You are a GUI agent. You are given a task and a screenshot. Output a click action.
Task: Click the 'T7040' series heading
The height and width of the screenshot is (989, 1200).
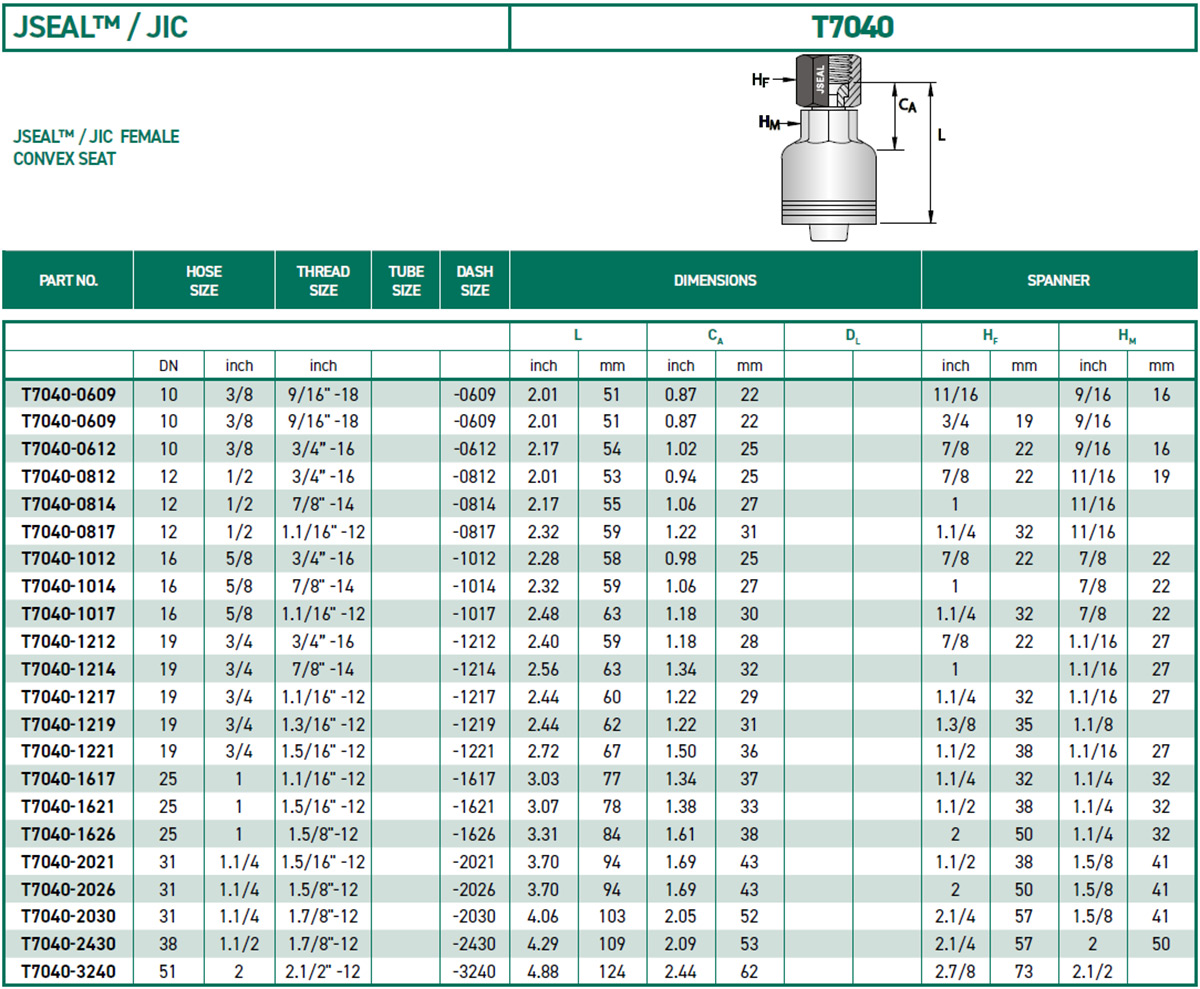852,27
